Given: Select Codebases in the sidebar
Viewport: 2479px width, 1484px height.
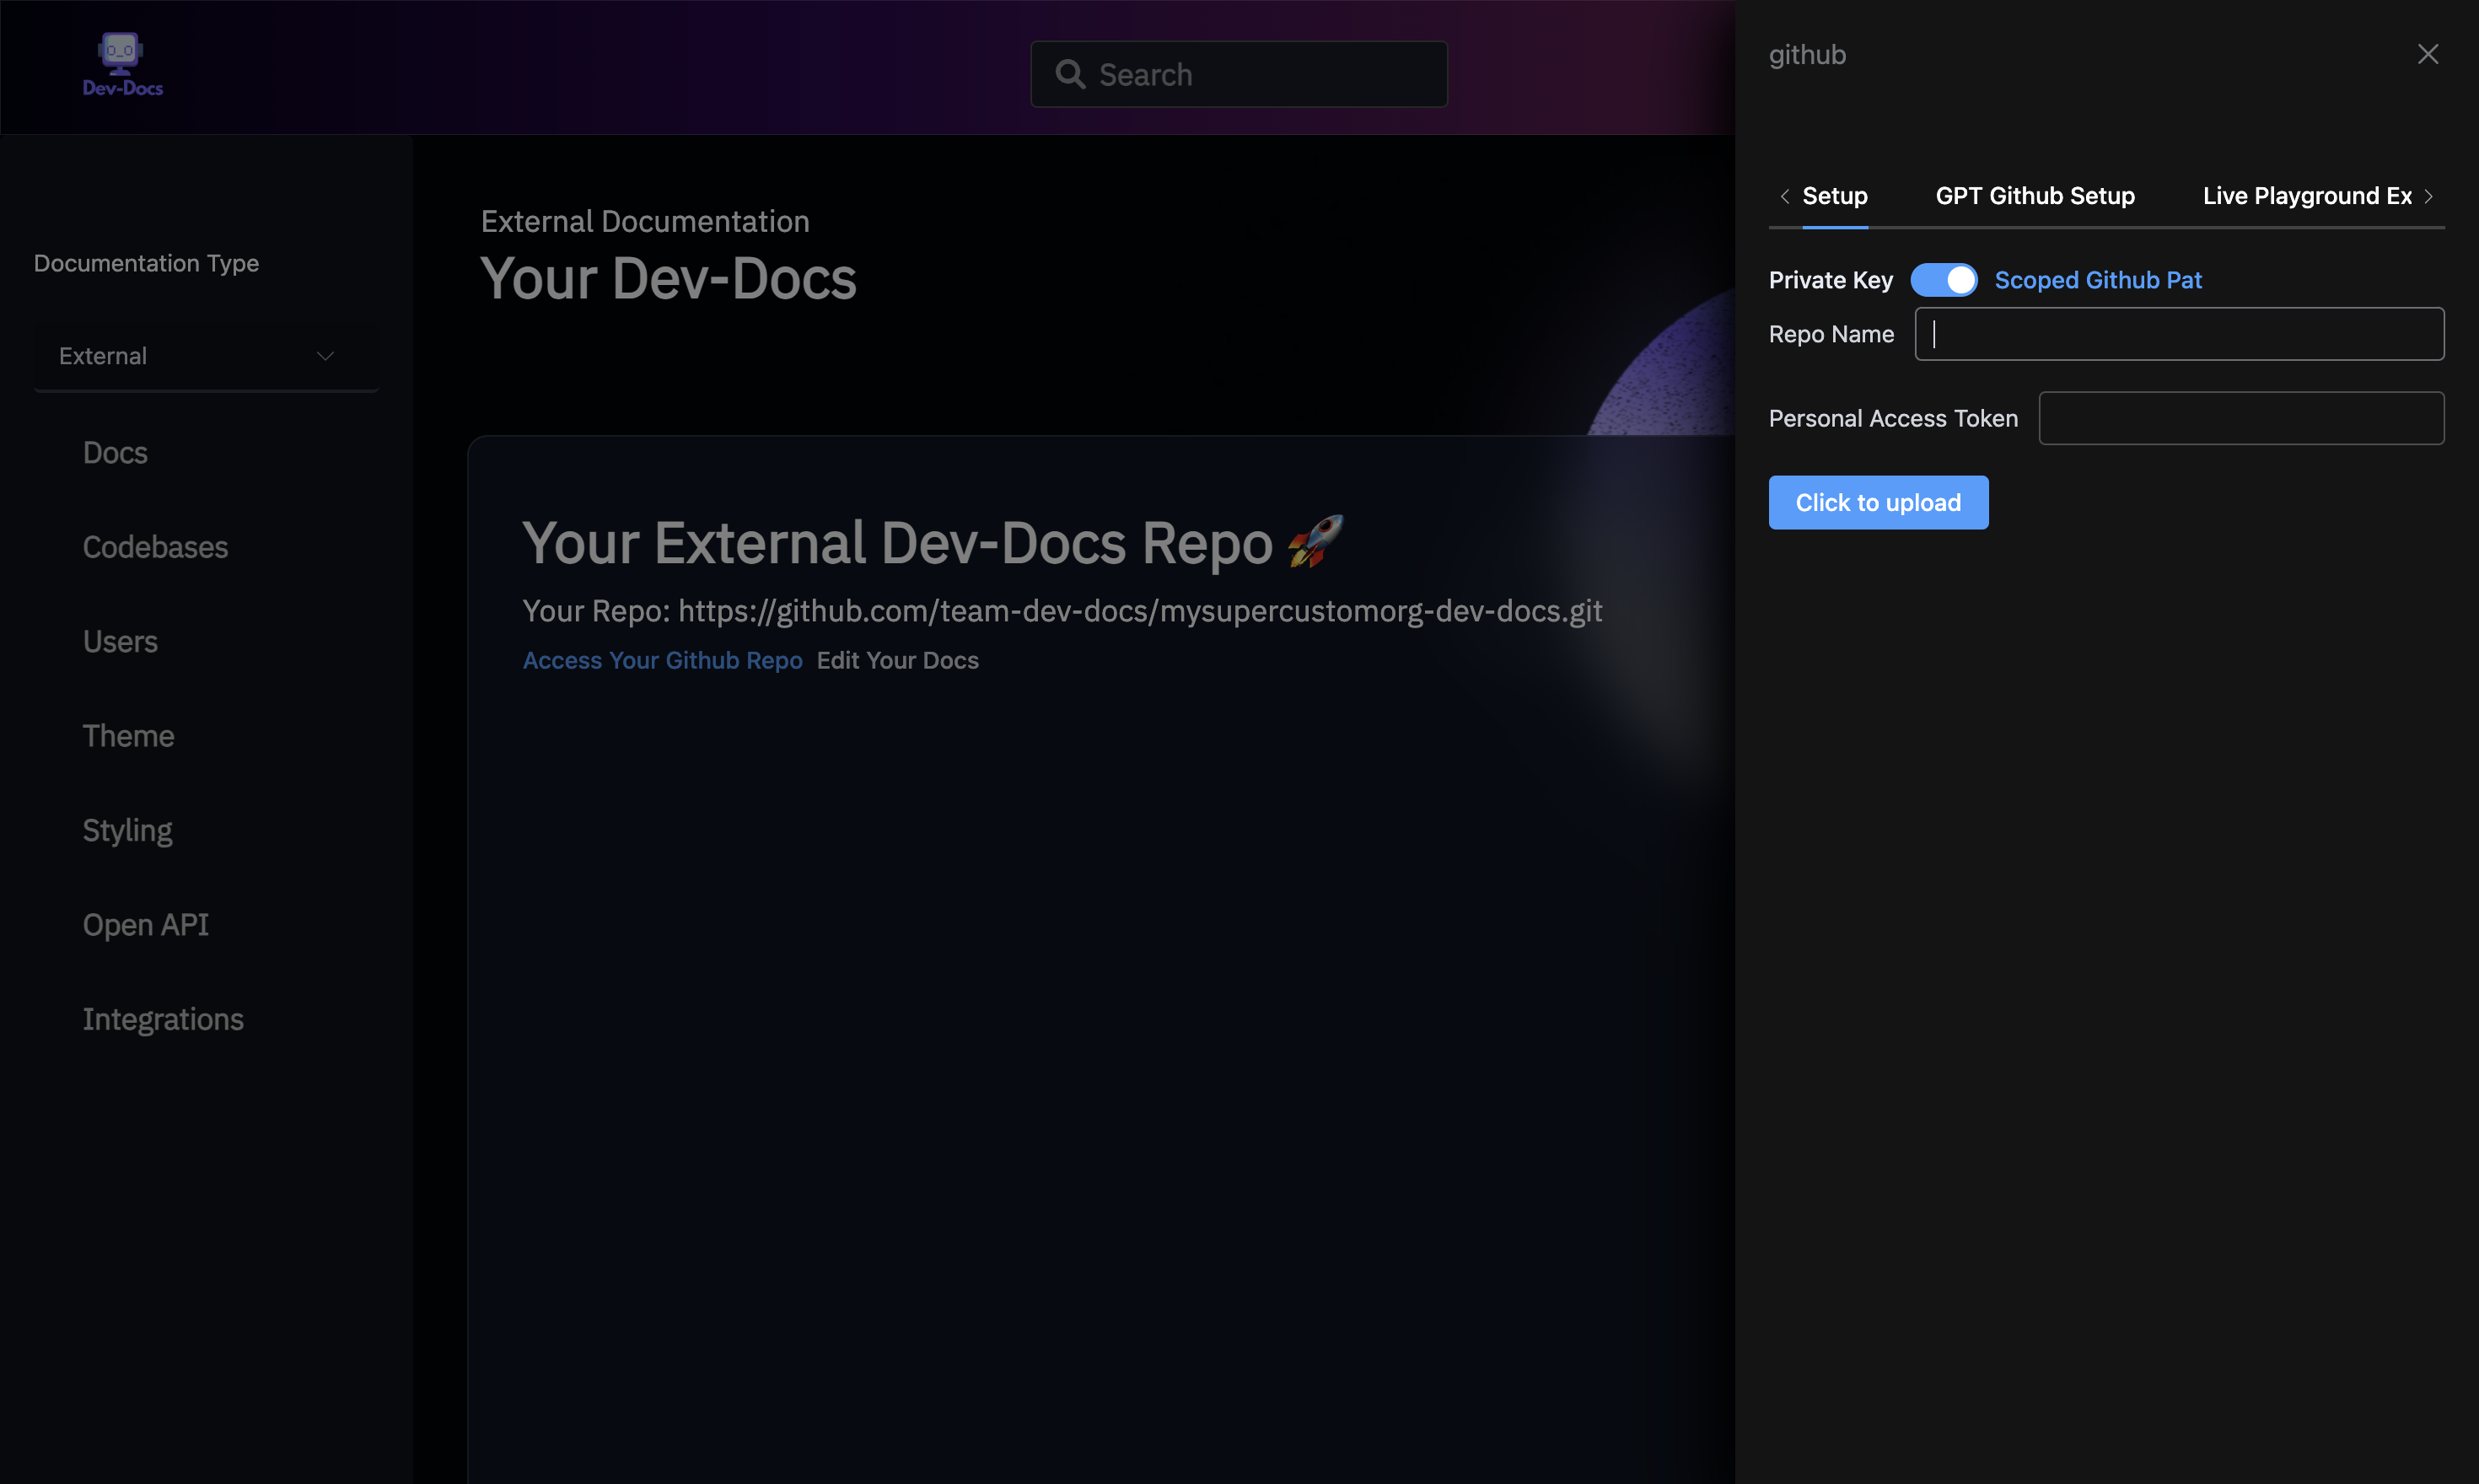Looking at the screenshot, I should coord(155,547).
